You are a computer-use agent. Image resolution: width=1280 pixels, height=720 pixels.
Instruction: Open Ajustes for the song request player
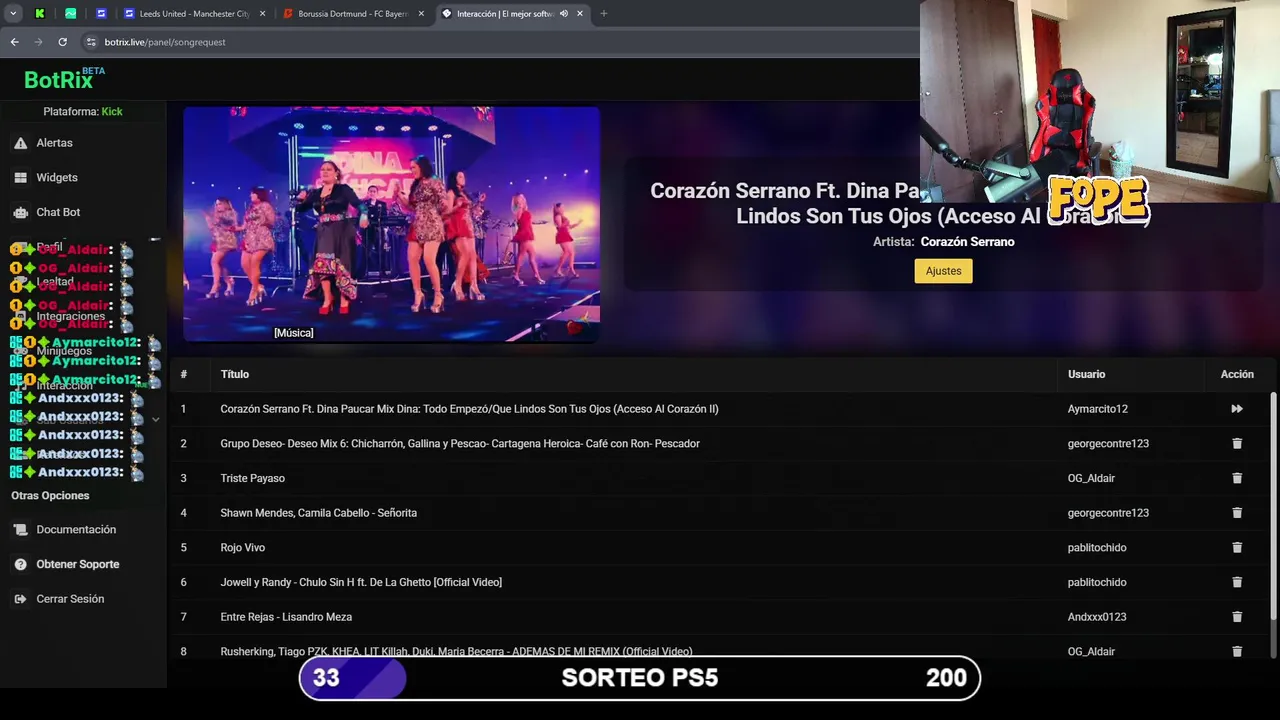[943, 271]
